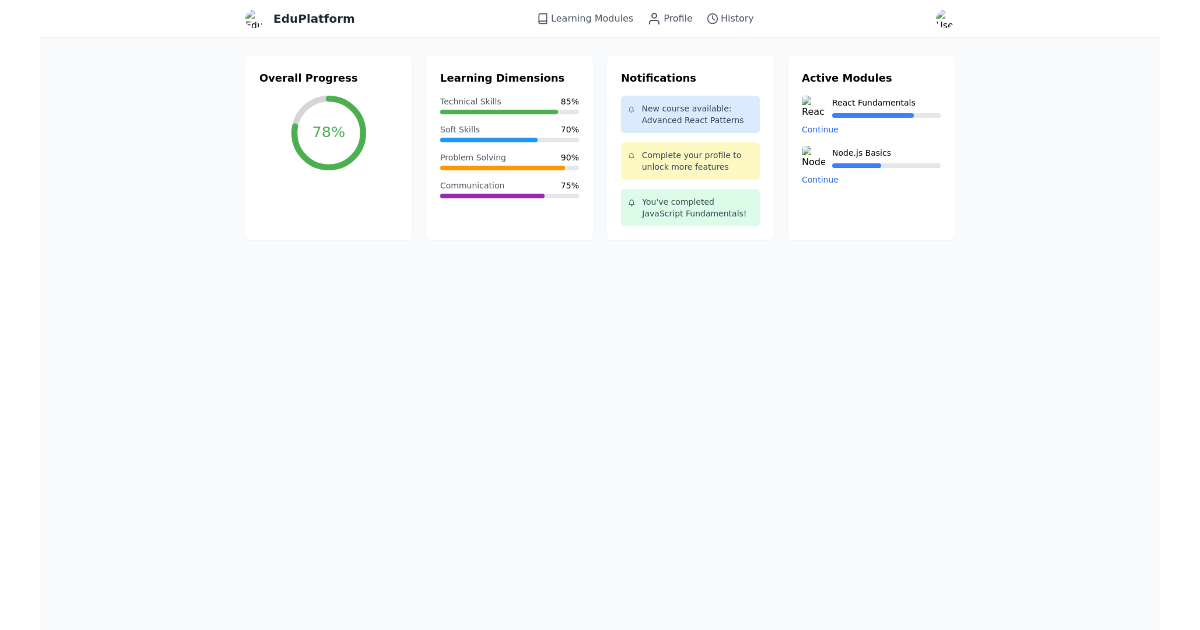
Task: Click the Communication progress bar
Action: tap(509, 196)
